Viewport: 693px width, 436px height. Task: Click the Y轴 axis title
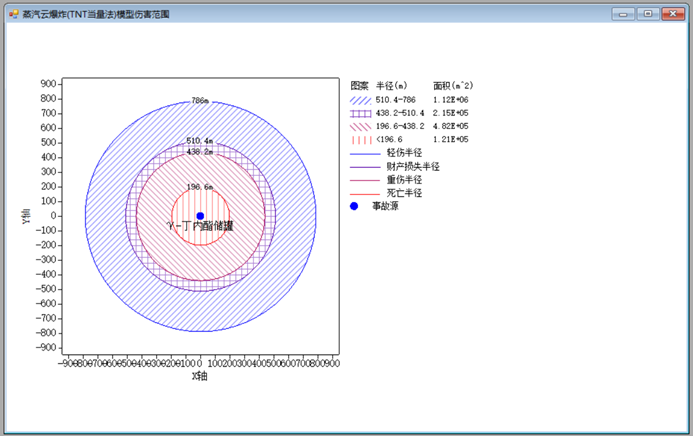pos(27,216)
